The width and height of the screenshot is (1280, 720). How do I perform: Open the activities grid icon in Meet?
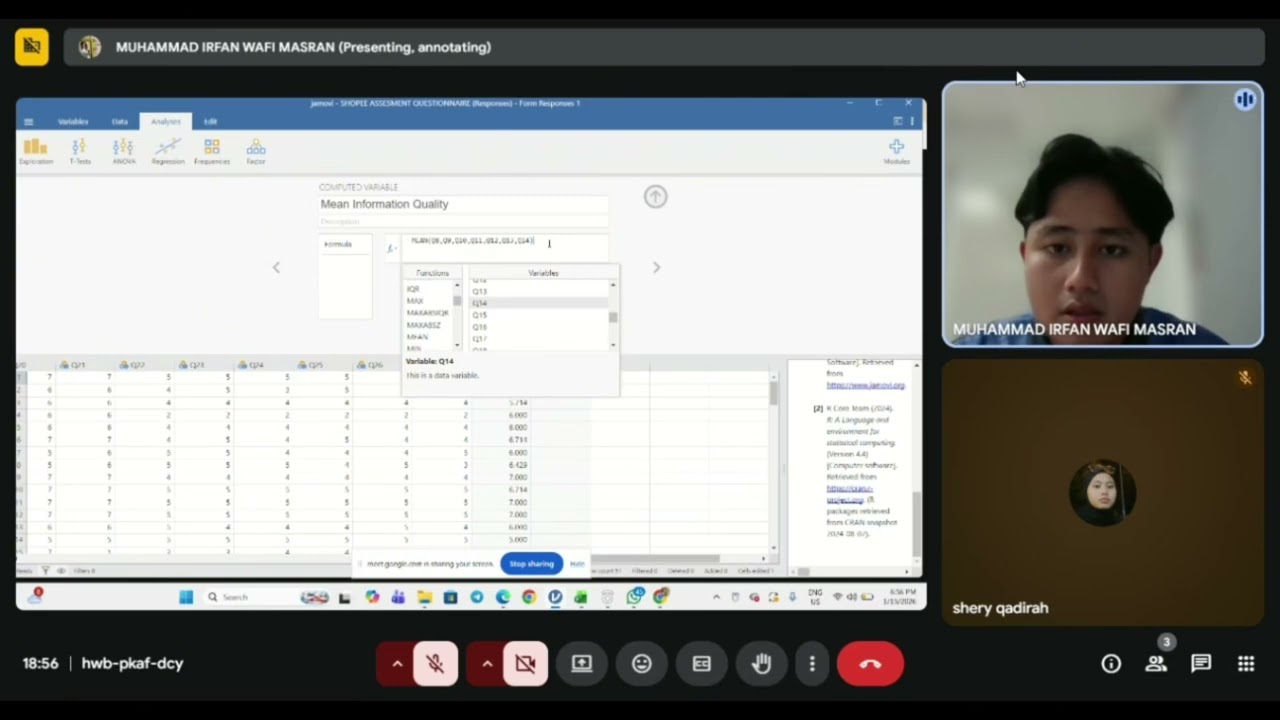1246,664
